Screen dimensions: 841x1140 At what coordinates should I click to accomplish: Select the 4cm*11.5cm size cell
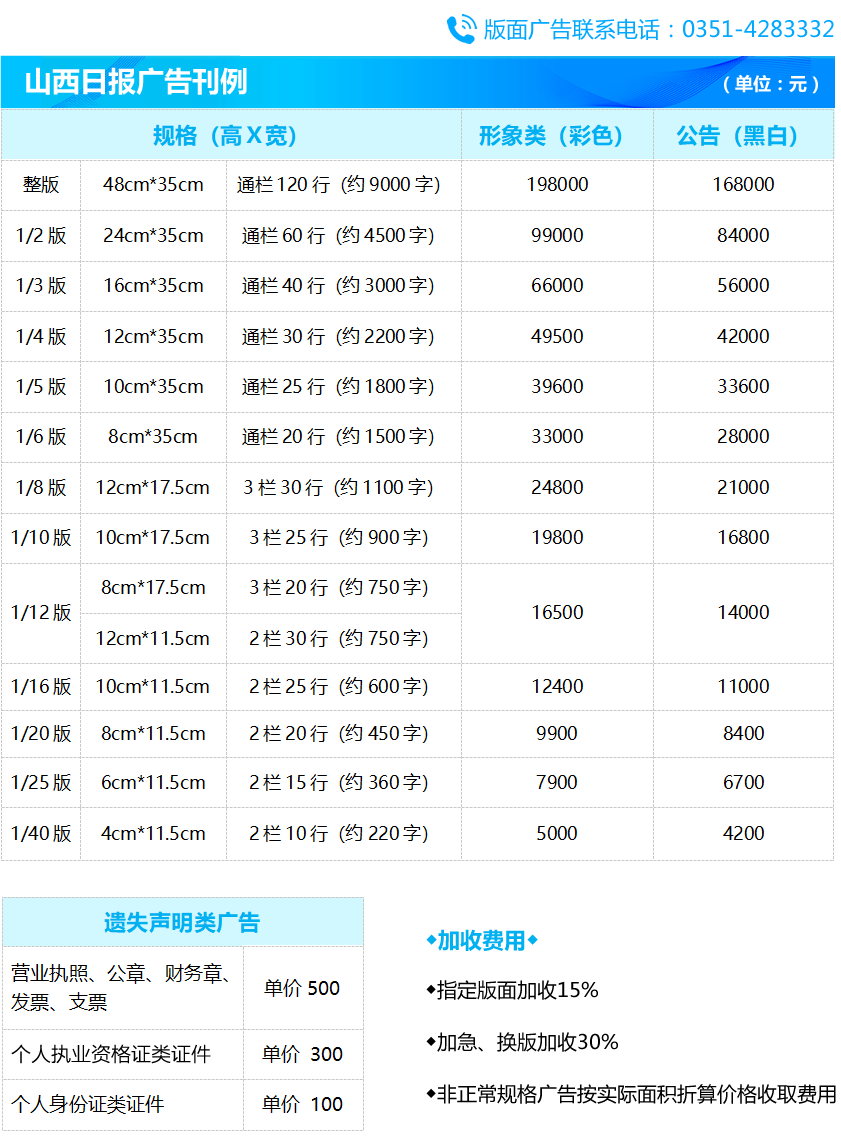click(x=153, y=834)
